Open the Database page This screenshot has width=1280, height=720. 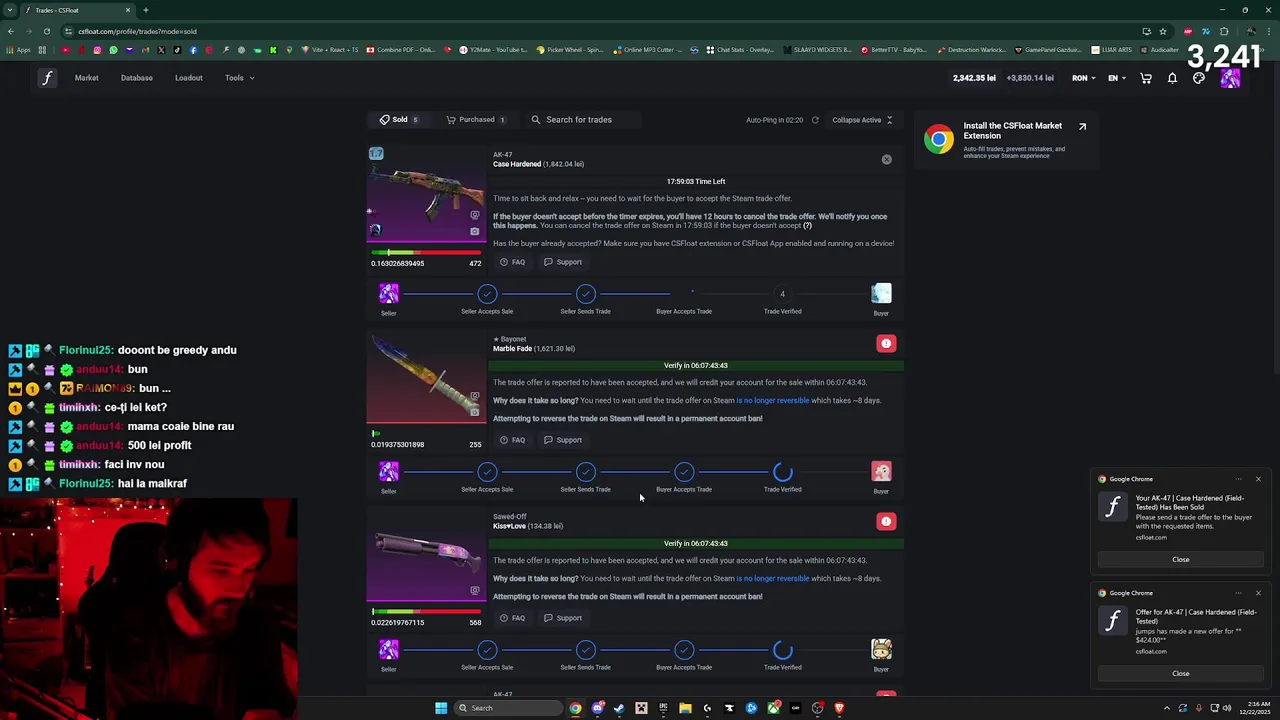pyautogui.click(x=137, y=78)
